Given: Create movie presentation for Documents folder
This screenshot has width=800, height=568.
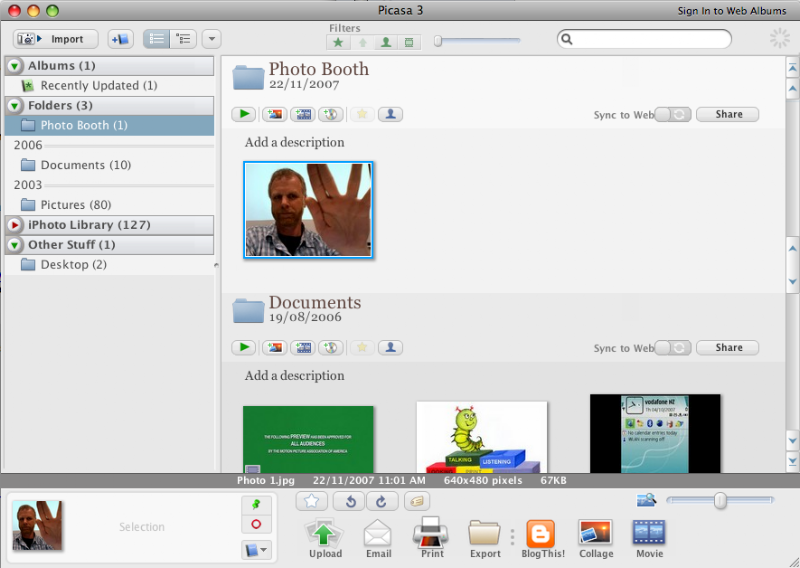Looking at the screenshot, I should click(303, 348).
